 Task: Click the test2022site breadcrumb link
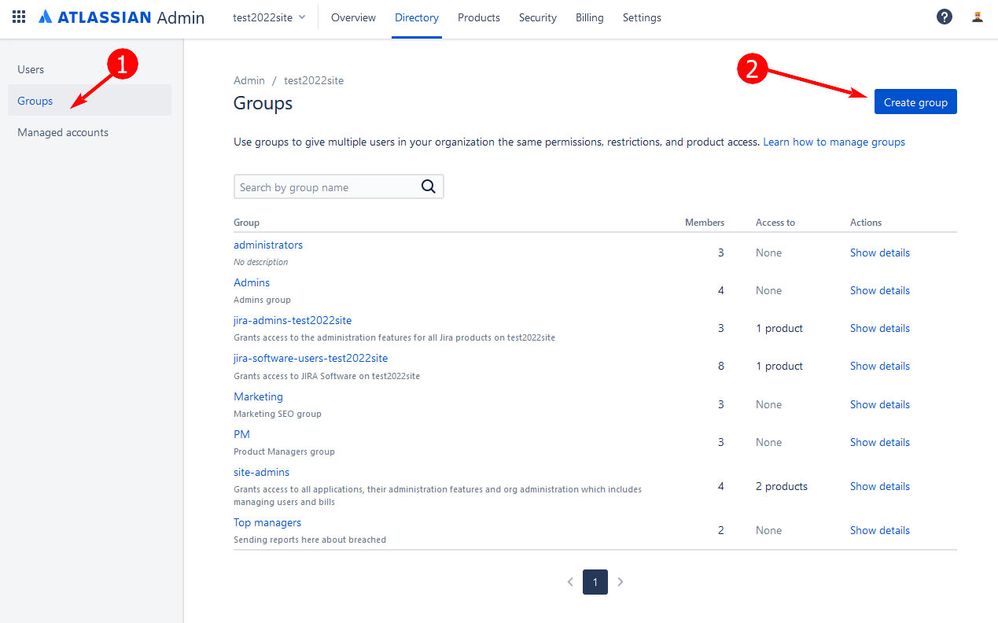click(314, 80)
